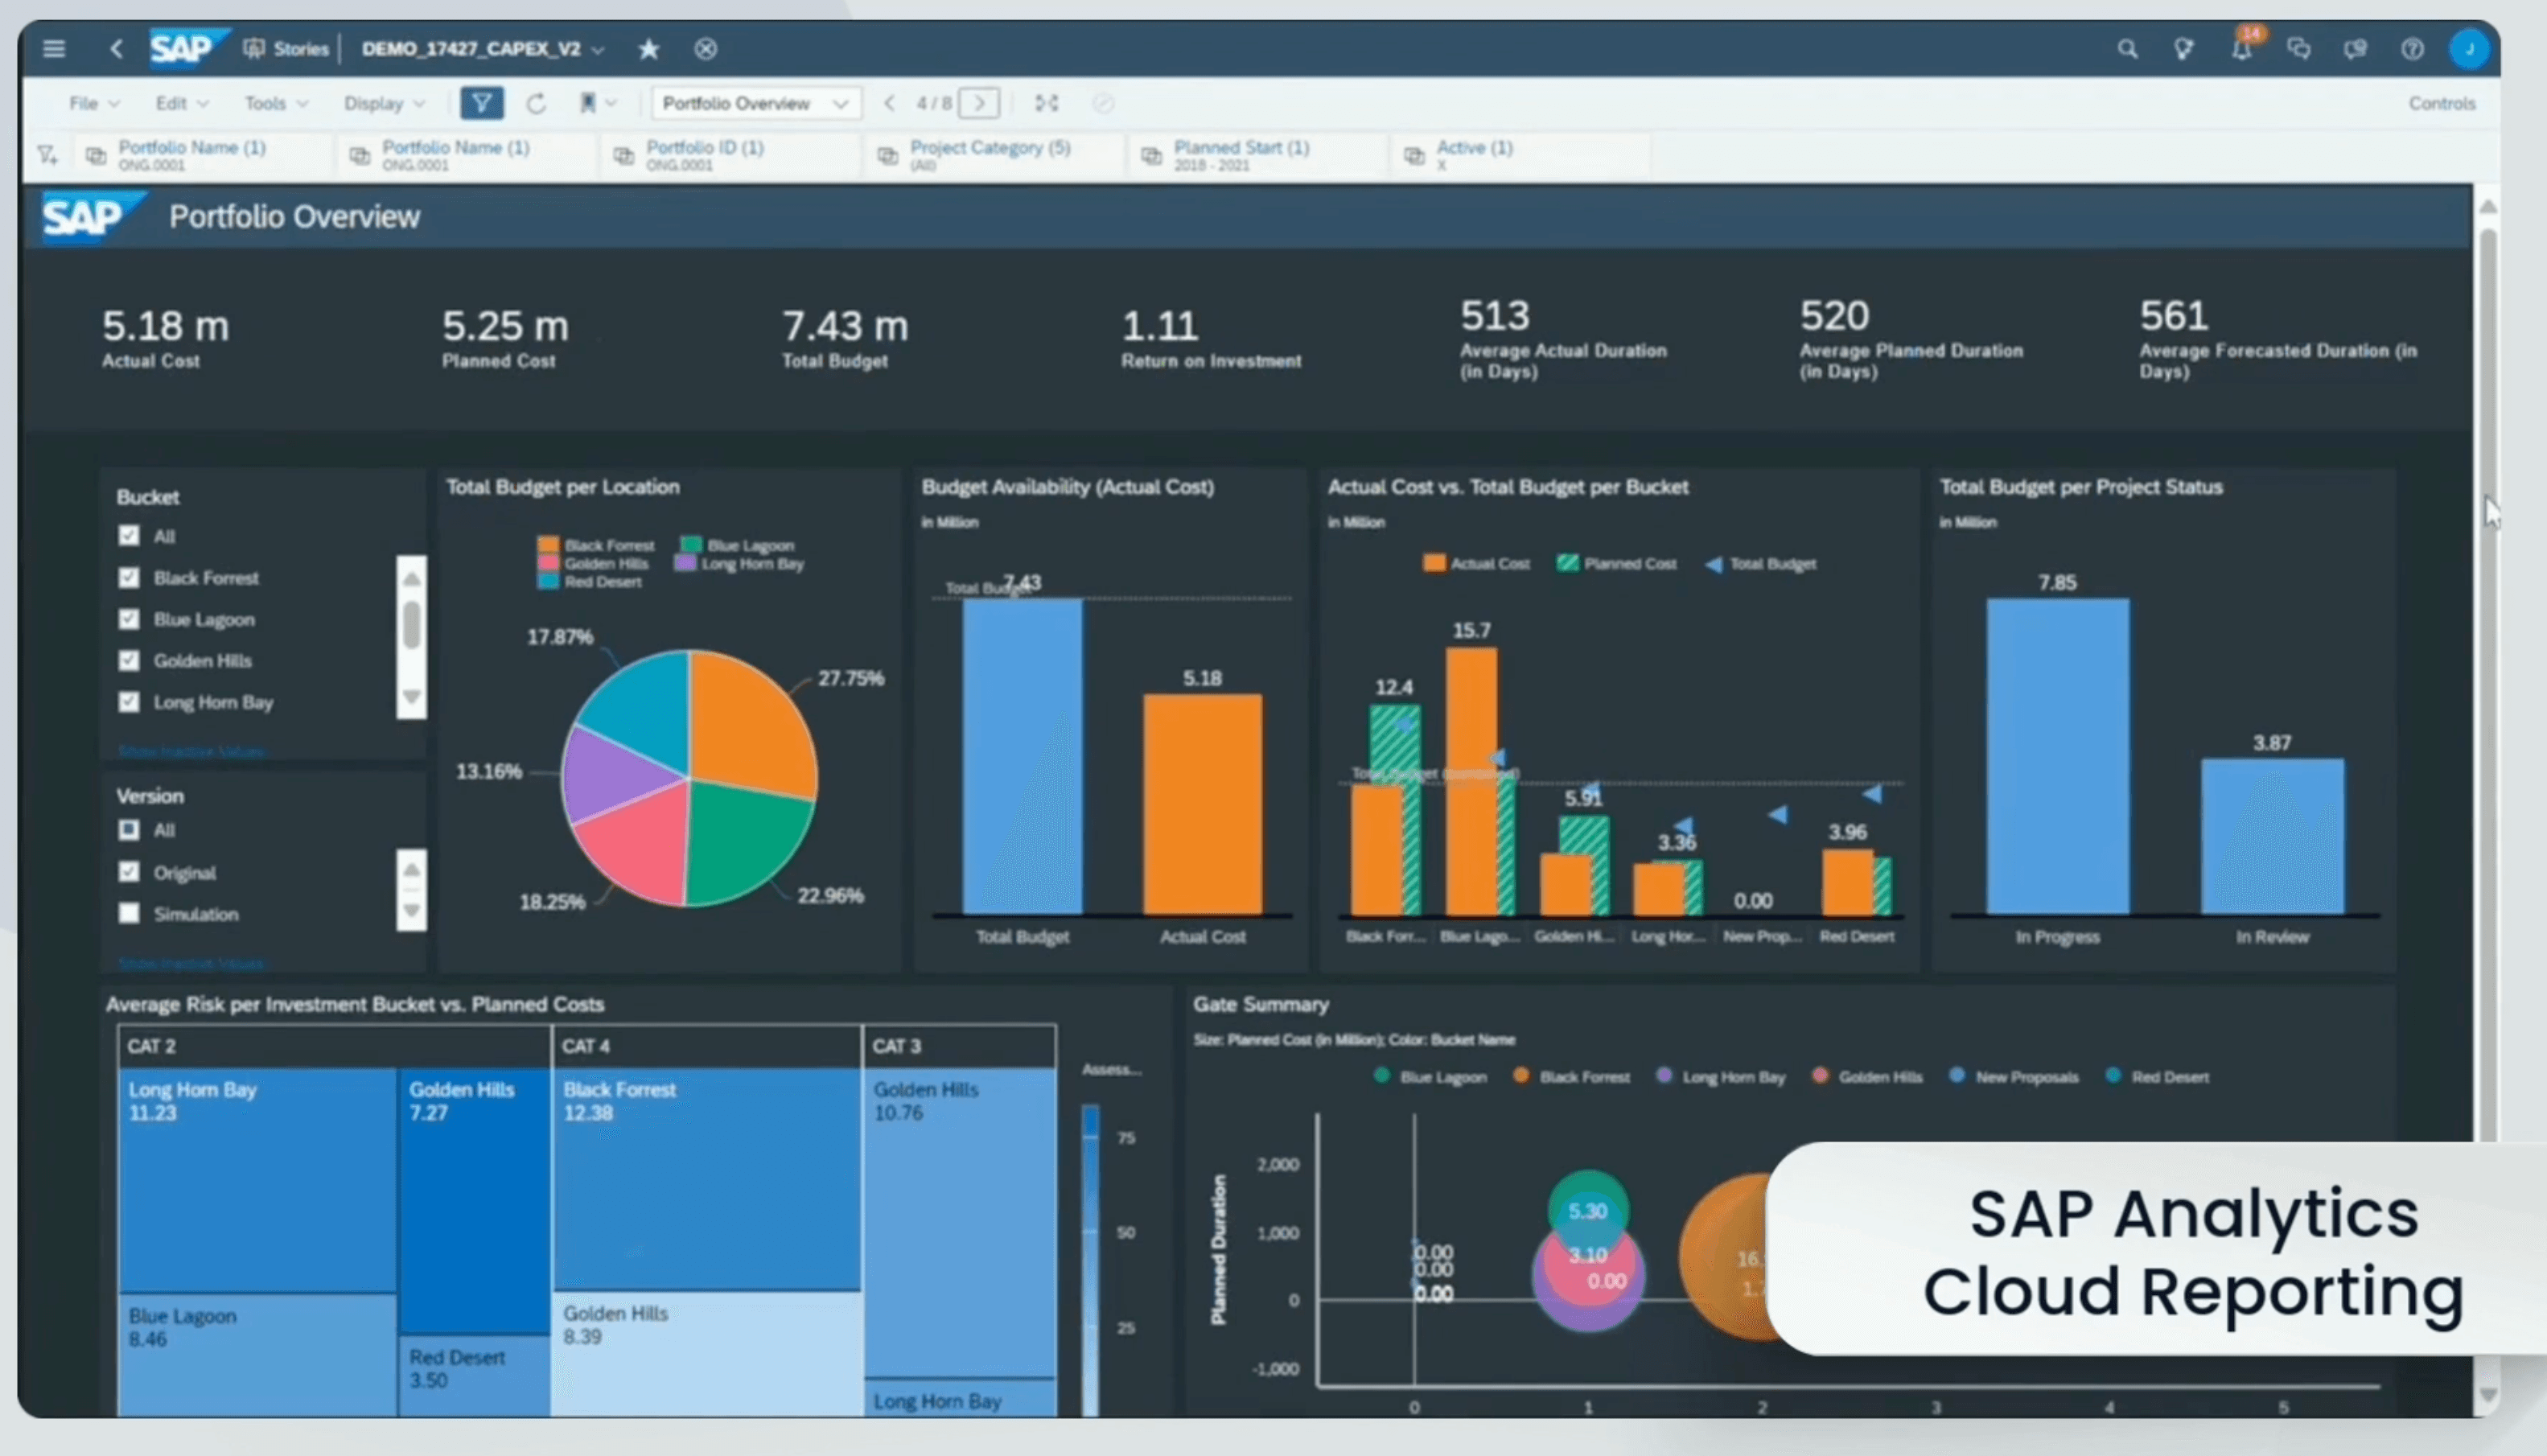This screenshot has height=1456, width=2547.
Task: Click Version list up arrow
Action: coord(411,869)
